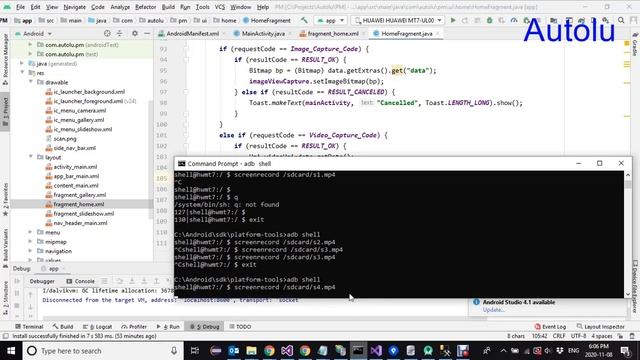Open notification center icon

pos(625,351)
